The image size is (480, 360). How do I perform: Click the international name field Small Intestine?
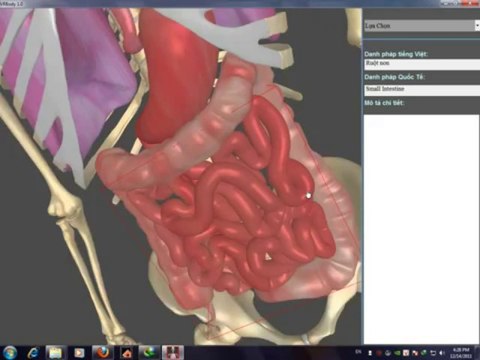(x=422, y=90)
